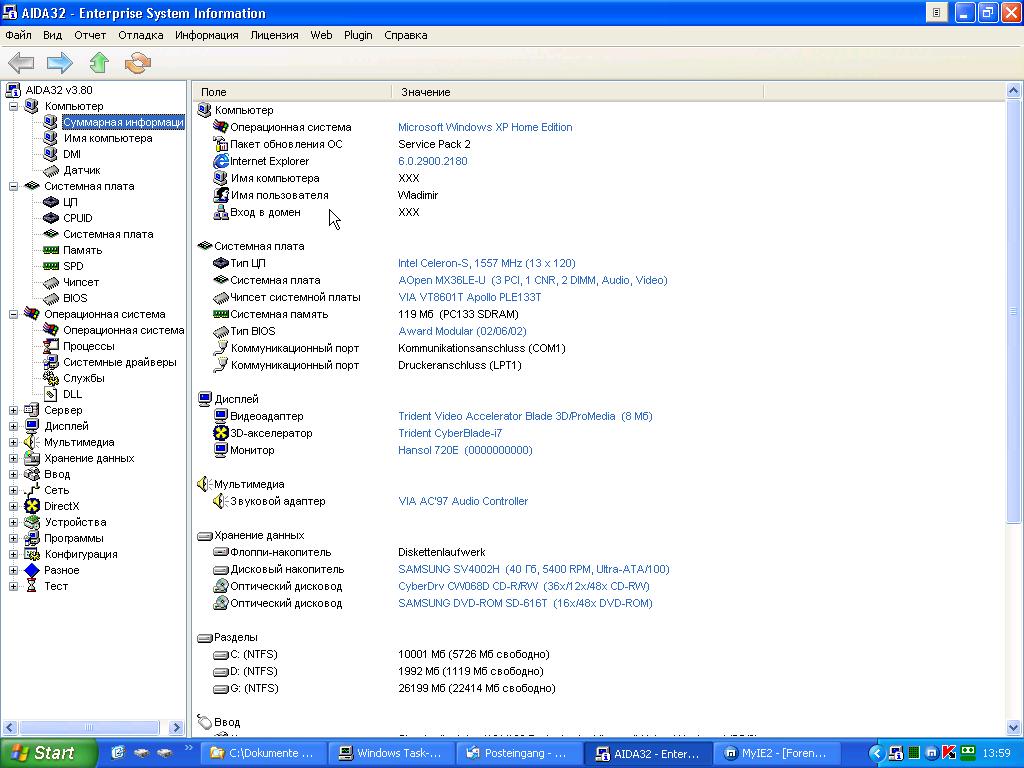1024x768 pixels.
Task: Open the AOpen MX36LE-U motherboard link
Action: (x=533, y=280)
